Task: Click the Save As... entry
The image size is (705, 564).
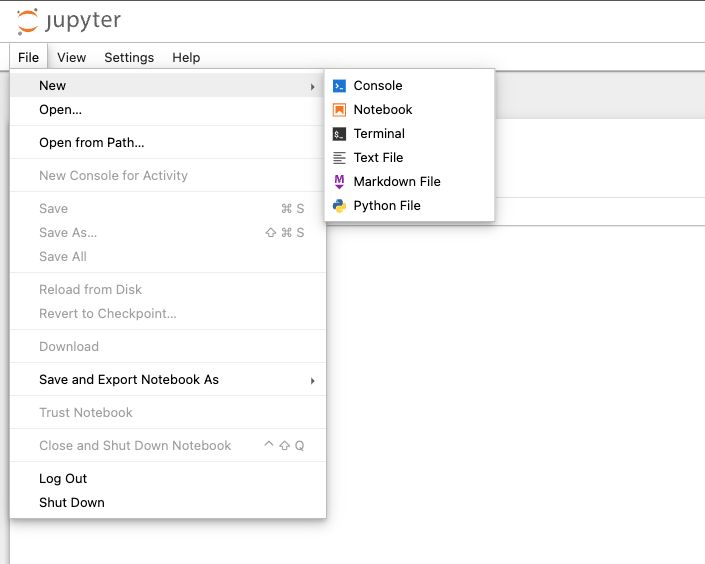Action: point(168,233)
